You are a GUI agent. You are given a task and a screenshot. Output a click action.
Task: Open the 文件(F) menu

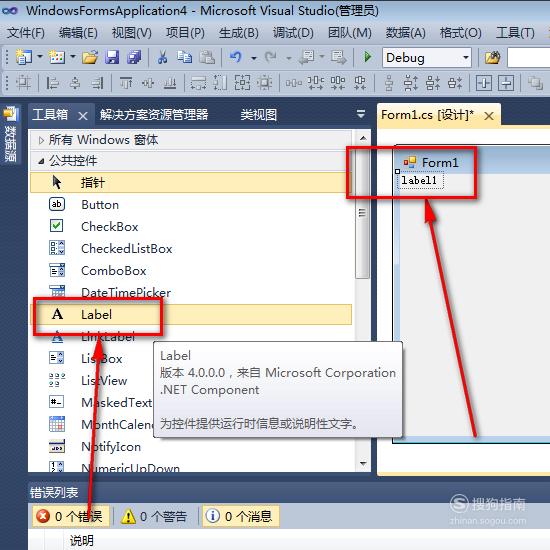(26, 33)
